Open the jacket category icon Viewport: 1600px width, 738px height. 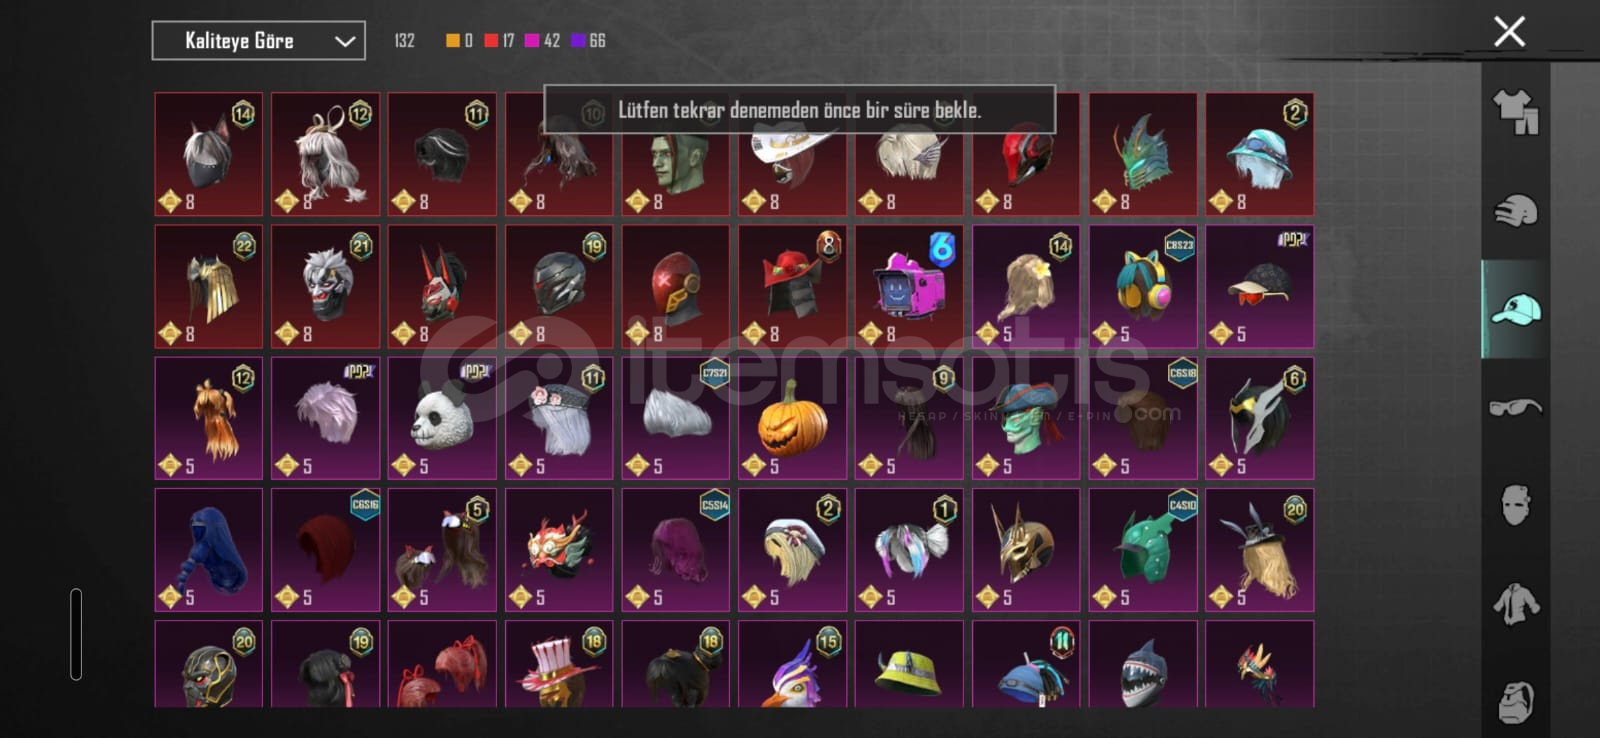1515,604
